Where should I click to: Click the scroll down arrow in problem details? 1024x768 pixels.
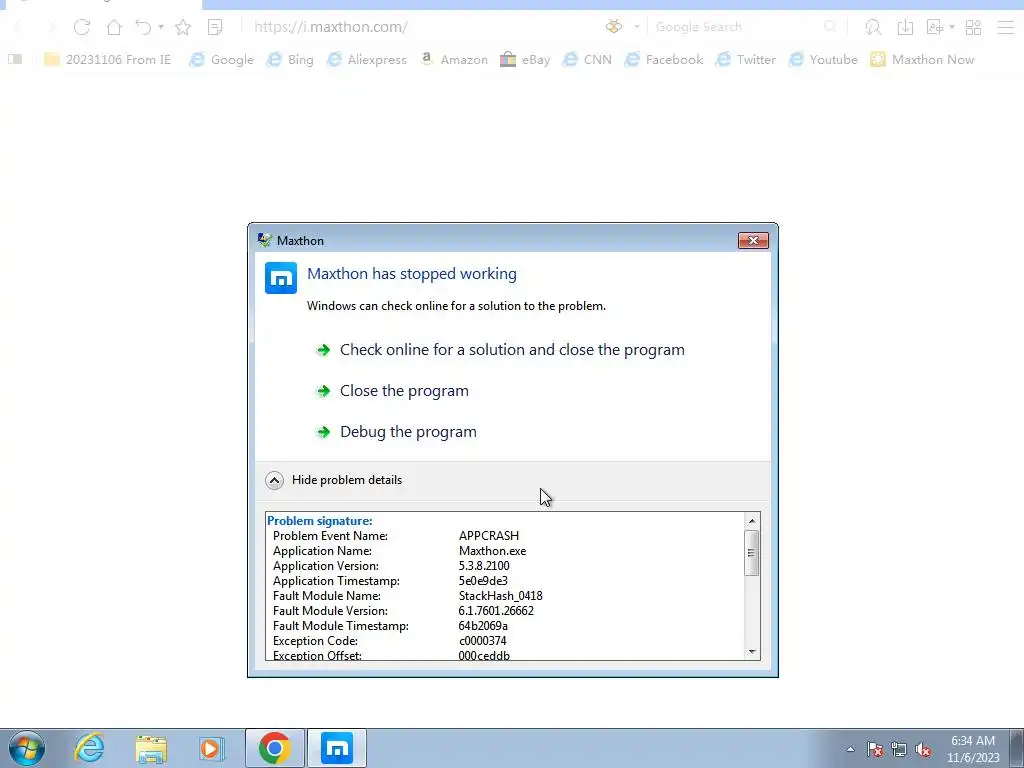click(x=752, y=652)
